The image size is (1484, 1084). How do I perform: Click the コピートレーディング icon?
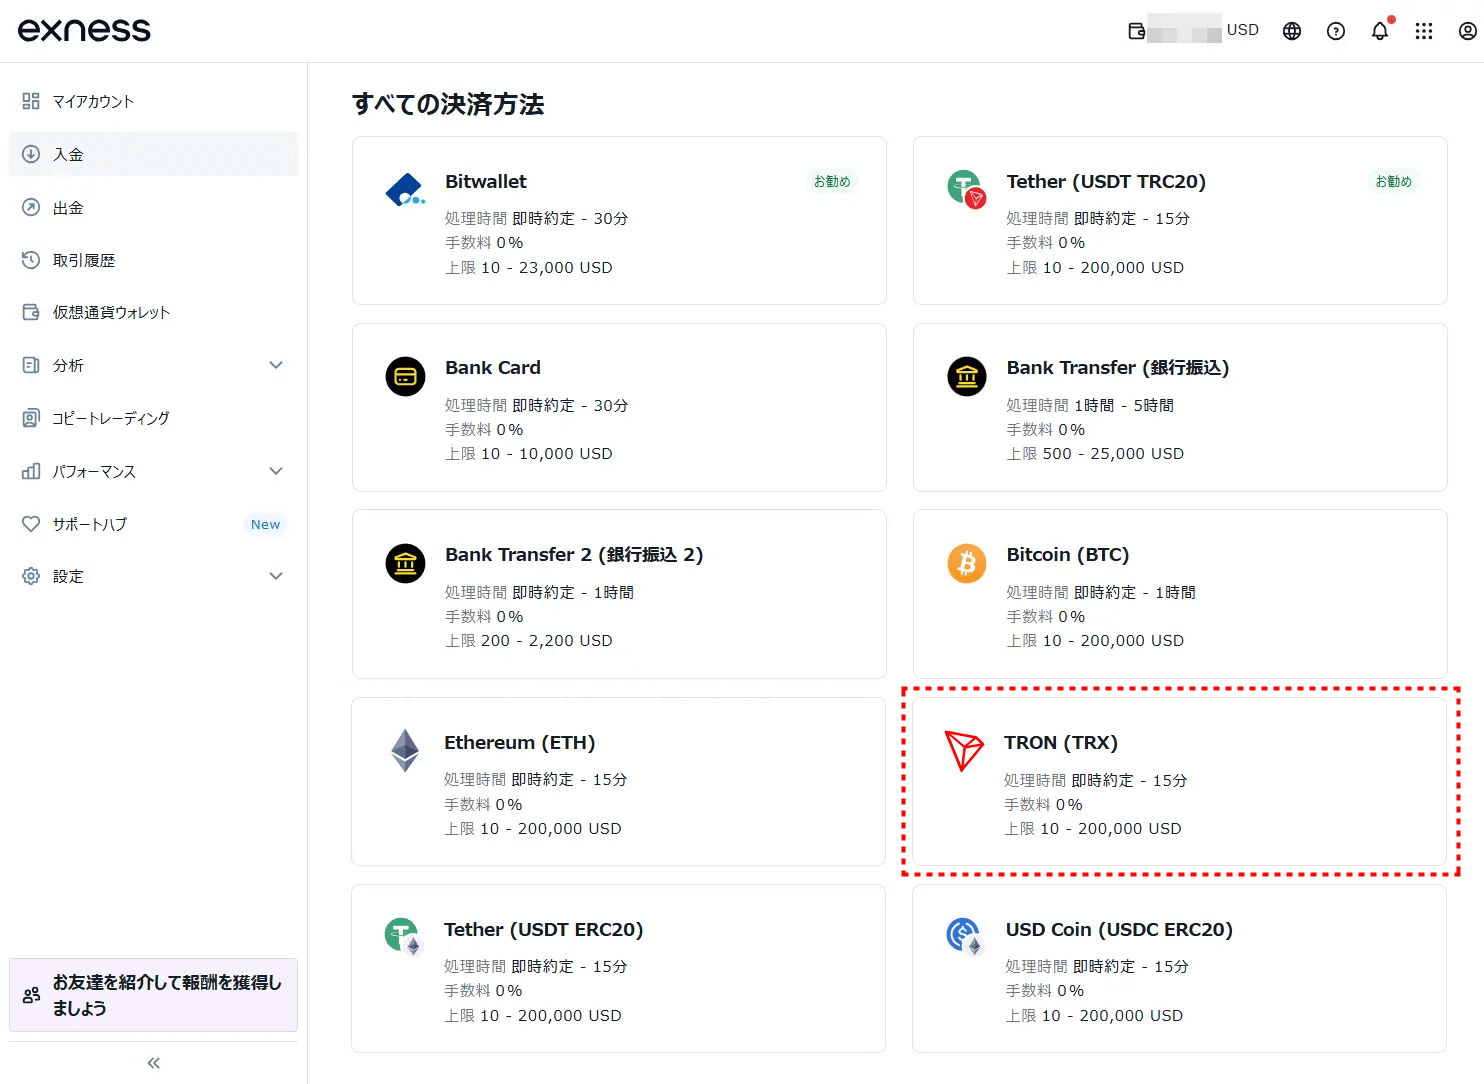point(31,418)
